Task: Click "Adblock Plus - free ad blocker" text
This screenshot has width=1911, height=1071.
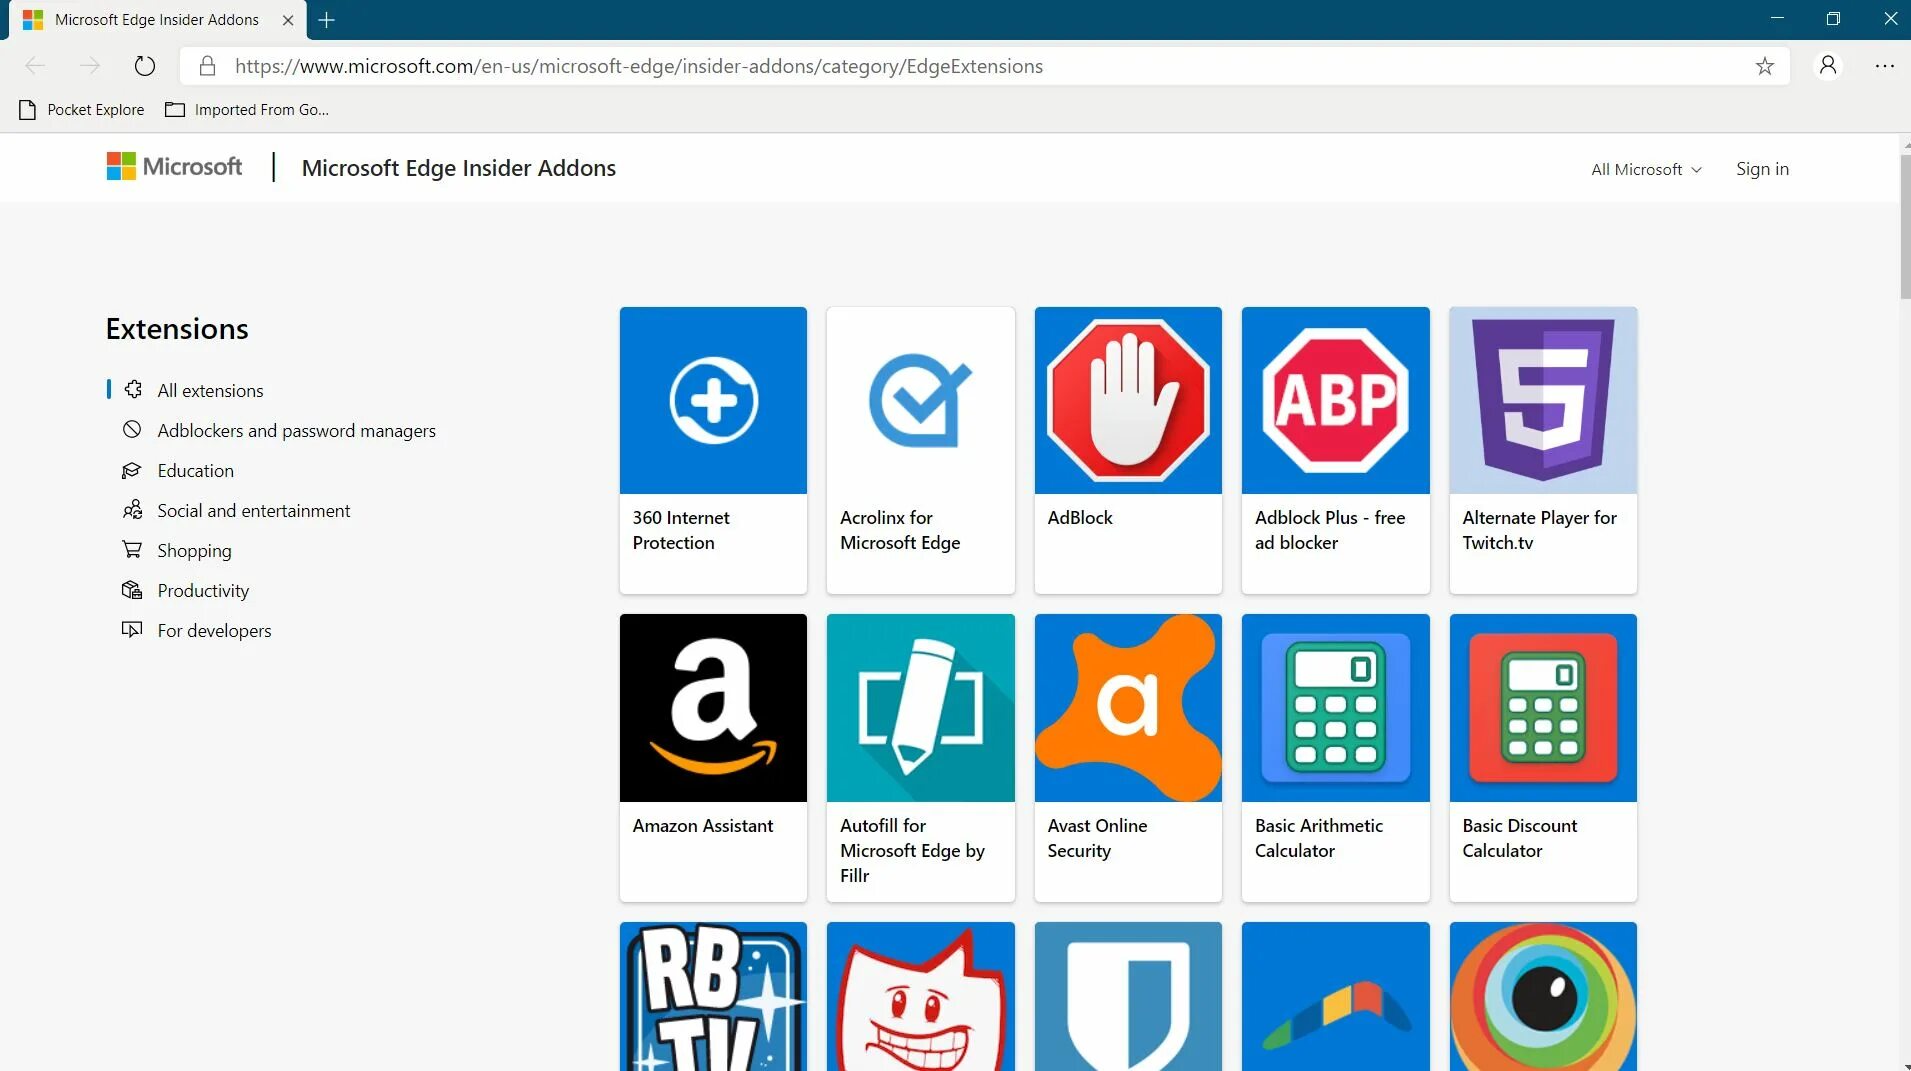Action: pos(1330,530)
